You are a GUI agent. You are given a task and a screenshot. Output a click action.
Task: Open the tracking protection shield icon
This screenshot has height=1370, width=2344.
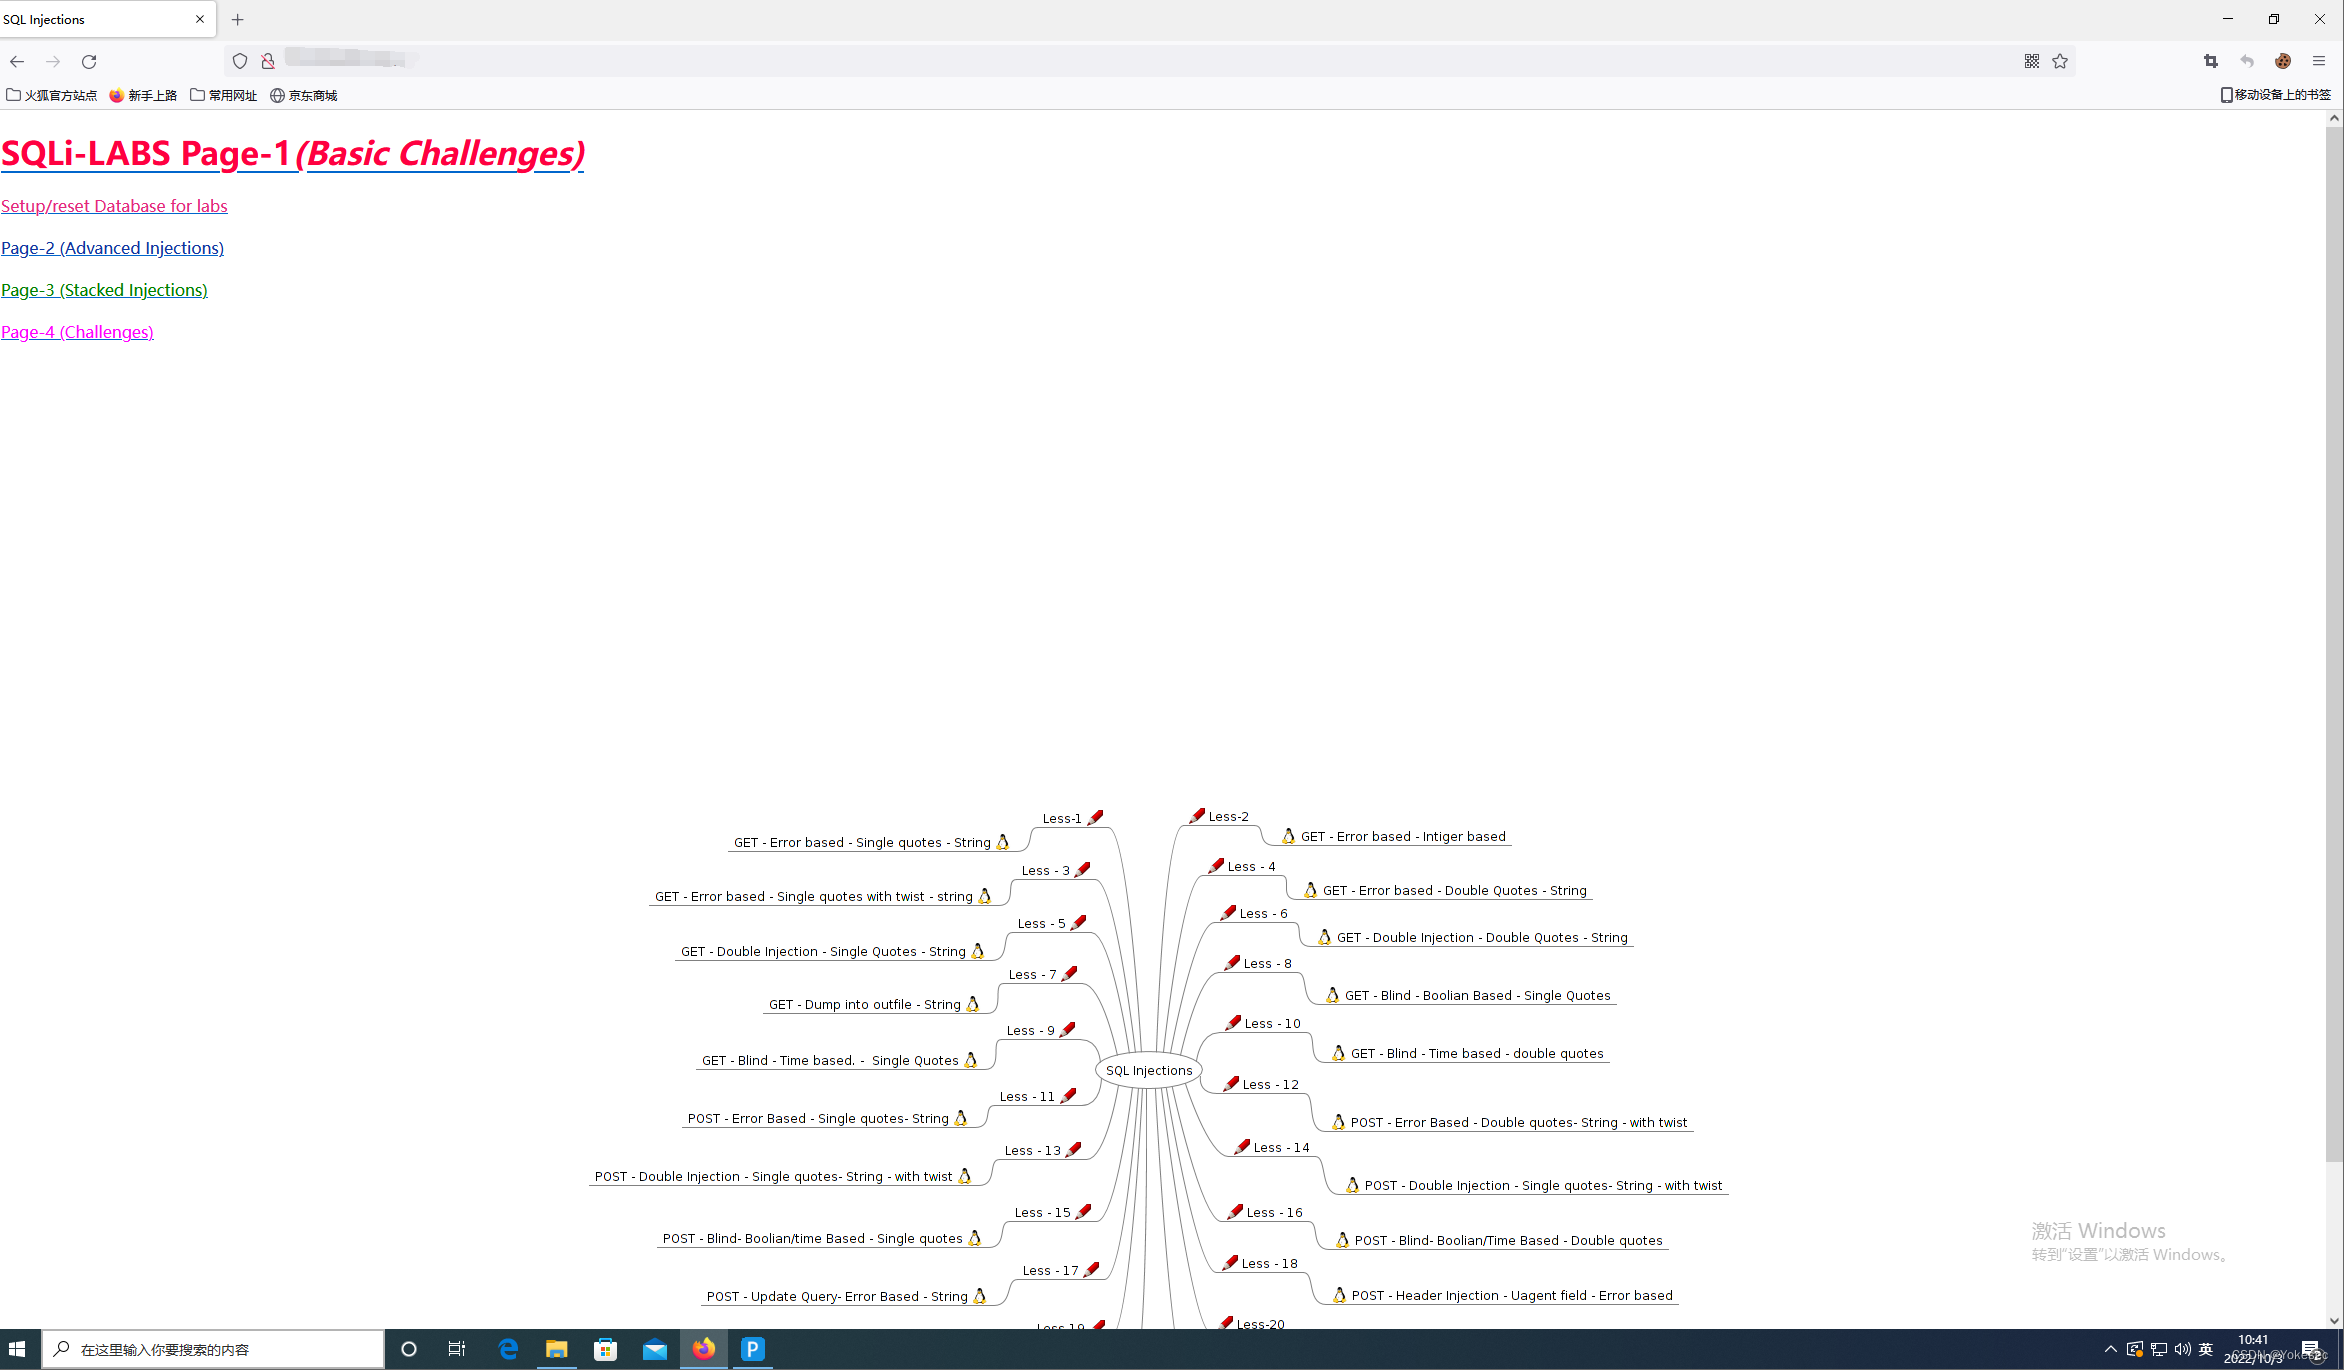point(240,61)
